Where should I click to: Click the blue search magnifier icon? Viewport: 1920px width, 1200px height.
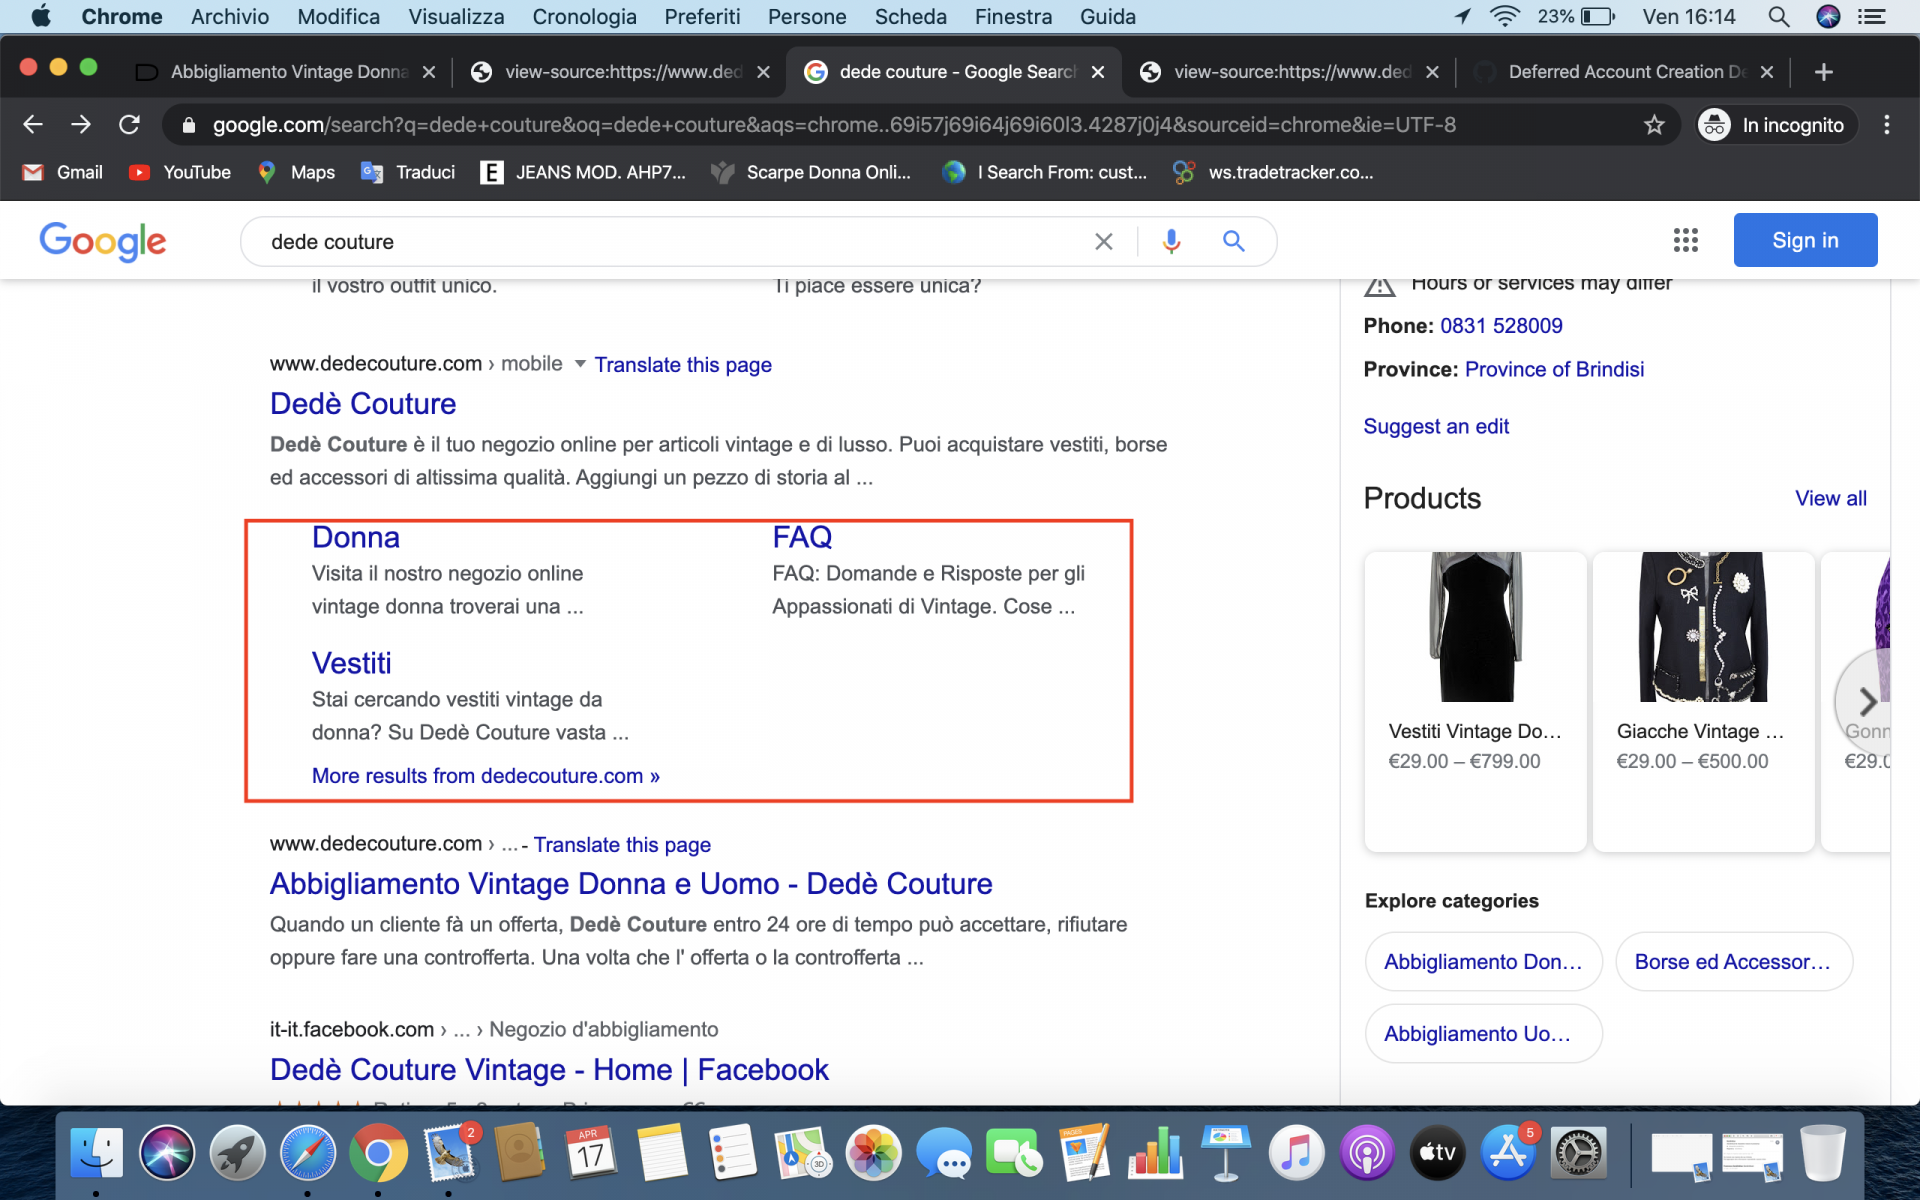[1233, 241]
